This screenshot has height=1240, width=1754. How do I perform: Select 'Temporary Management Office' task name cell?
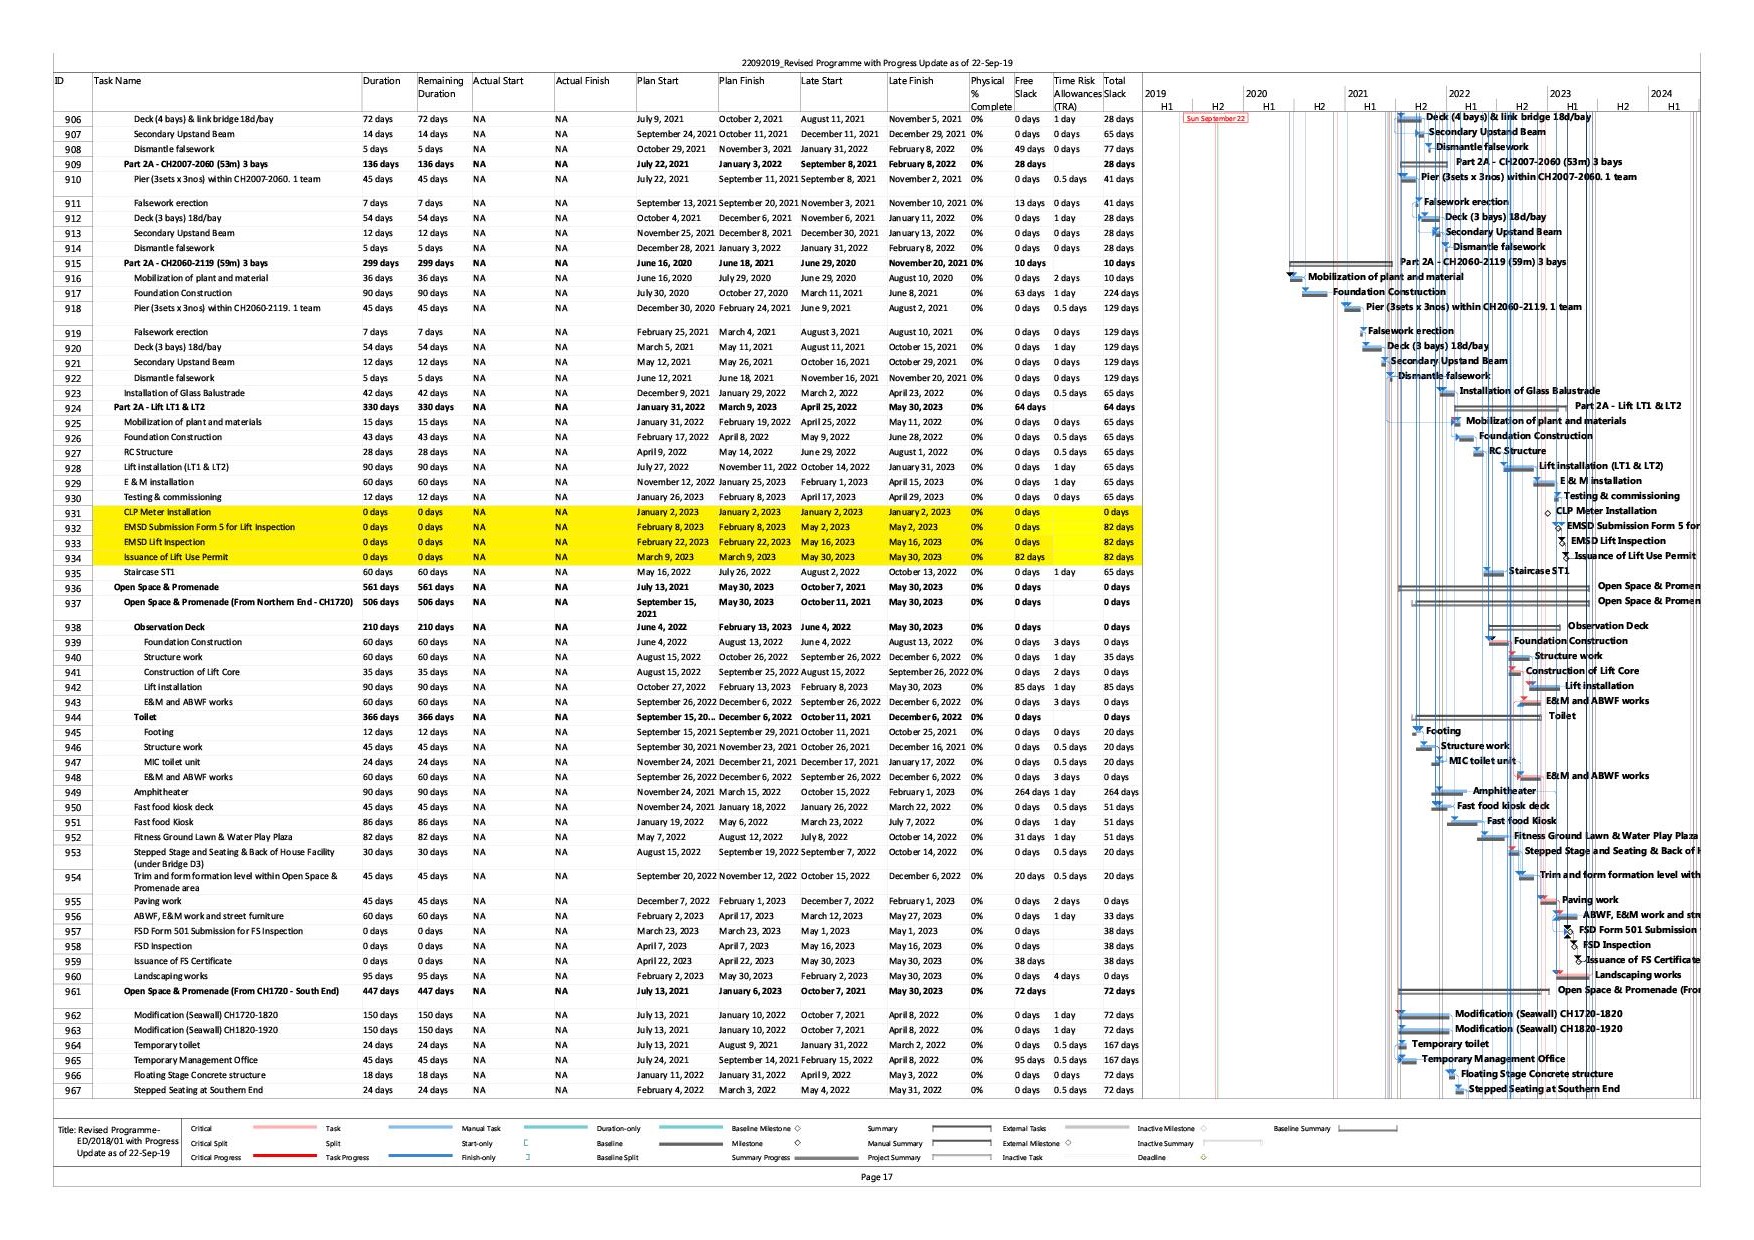point(196,1061)
